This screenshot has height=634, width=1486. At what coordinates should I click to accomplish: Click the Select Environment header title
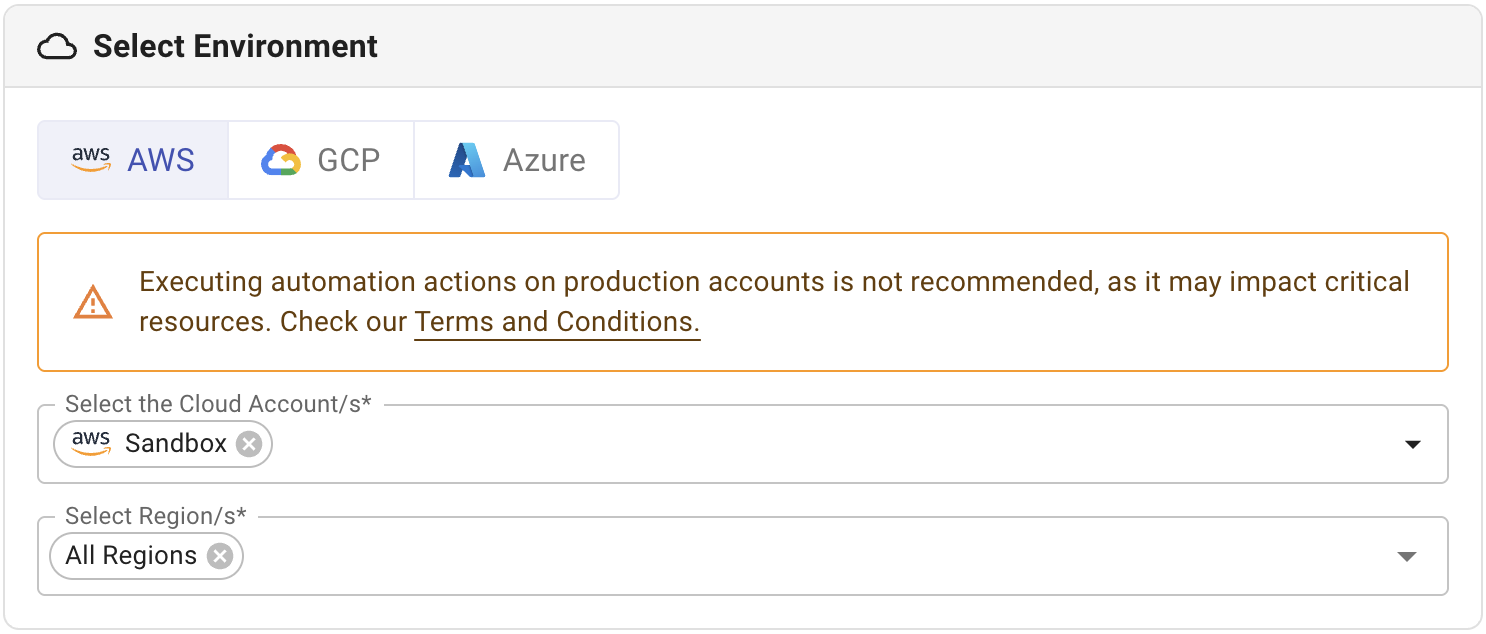tap(236, 47)
